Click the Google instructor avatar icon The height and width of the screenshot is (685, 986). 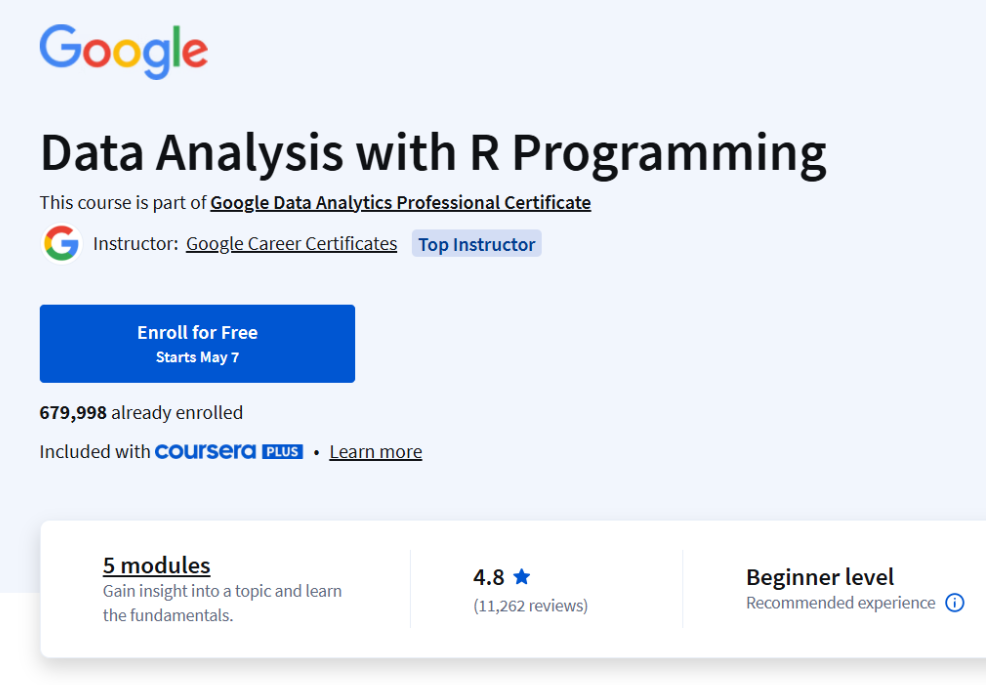61,243
